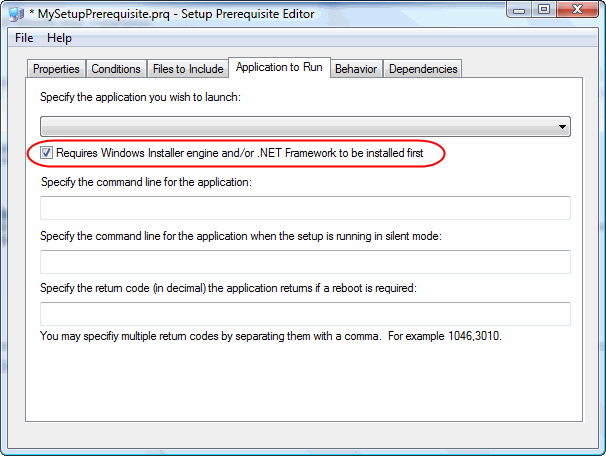
Task: Open the Help menu
Action: coord(59,38)
